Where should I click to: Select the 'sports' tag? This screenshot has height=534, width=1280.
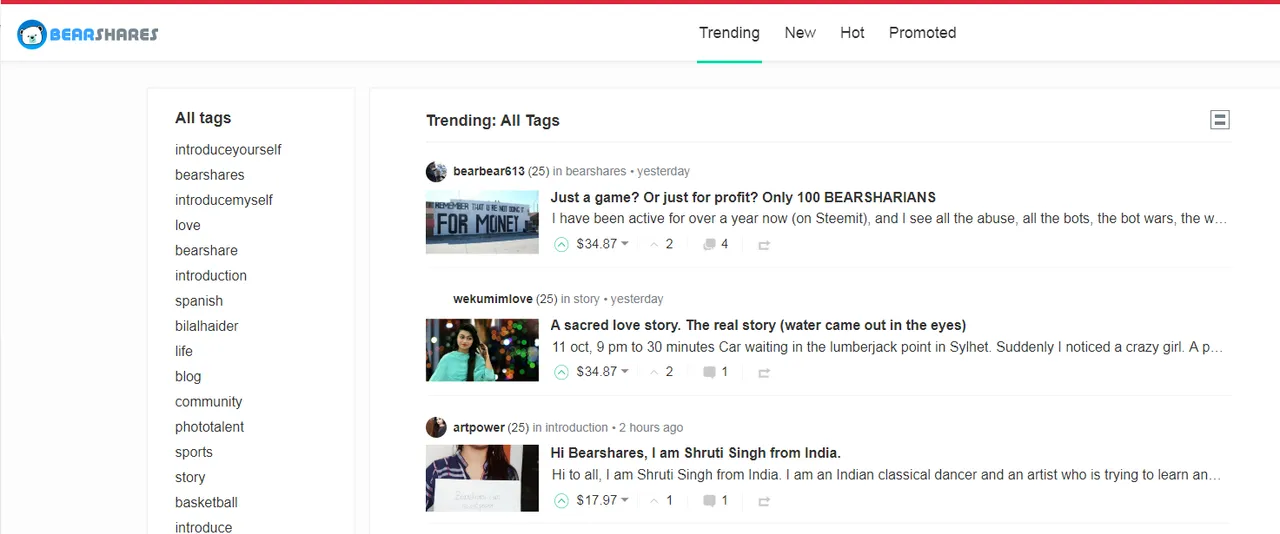(194, 452)
